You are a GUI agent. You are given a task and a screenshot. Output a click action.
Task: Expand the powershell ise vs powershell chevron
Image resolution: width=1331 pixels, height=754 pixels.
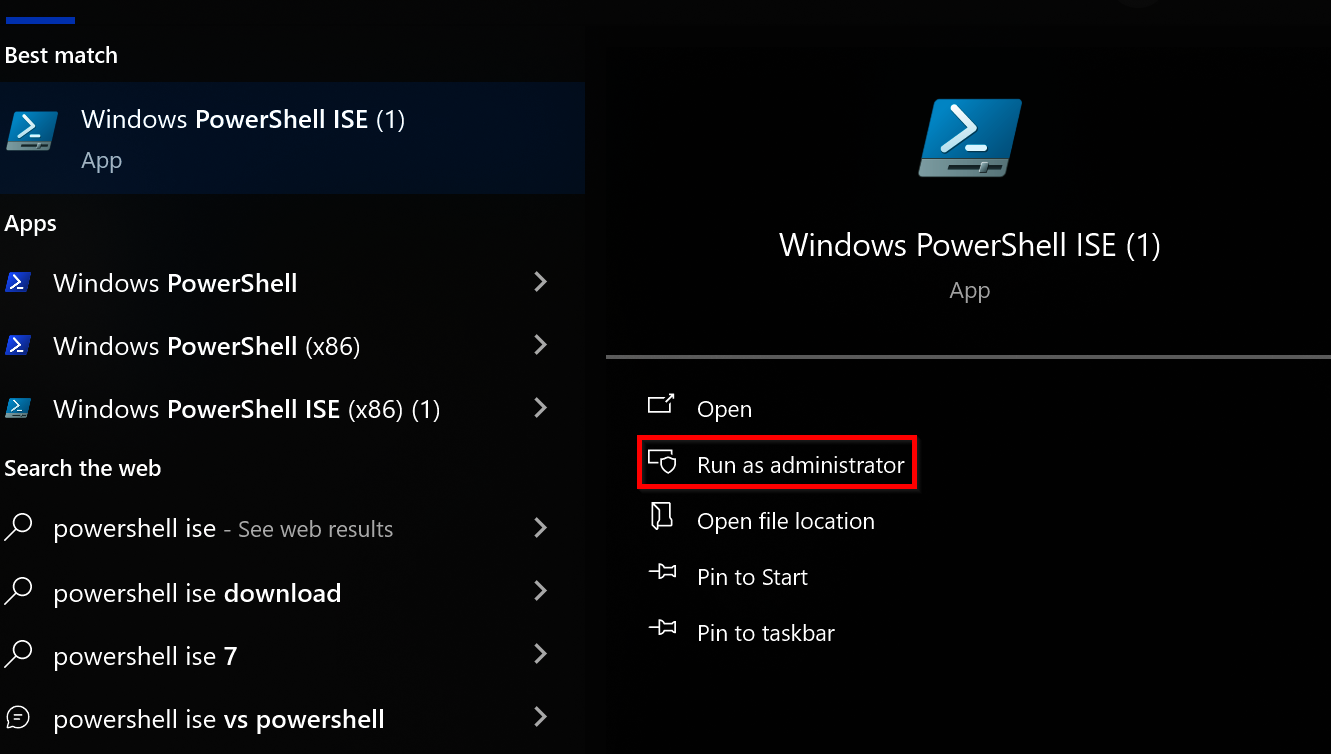click(x=540, y=718)
